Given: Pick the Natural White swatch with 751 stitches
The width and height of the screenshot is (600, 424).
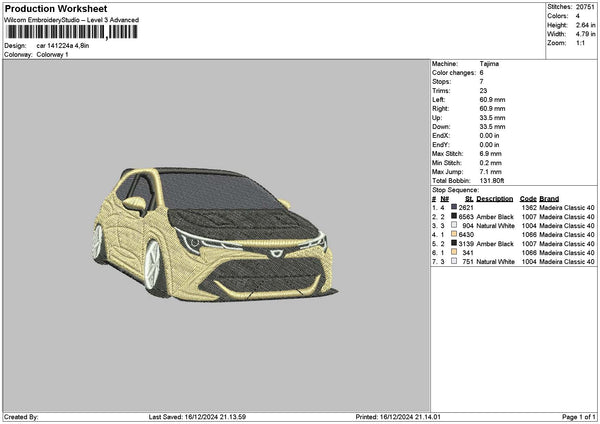Looking at the screenshot, I should click(455, 261).
